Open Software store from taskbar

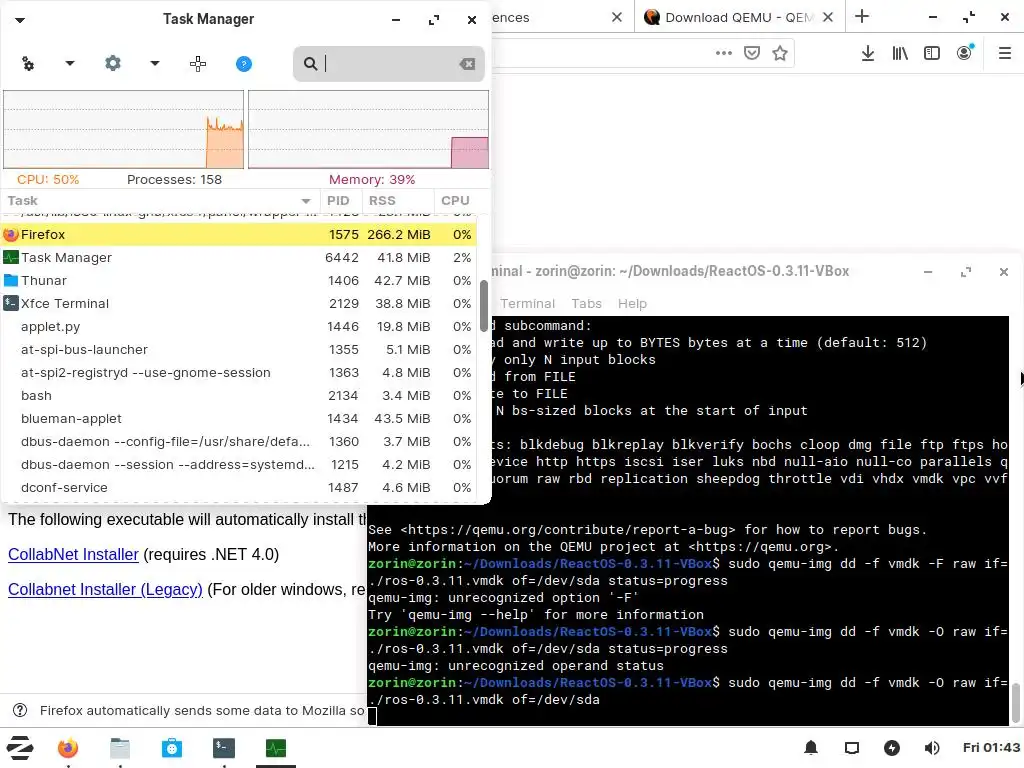(x=172, y=748)
